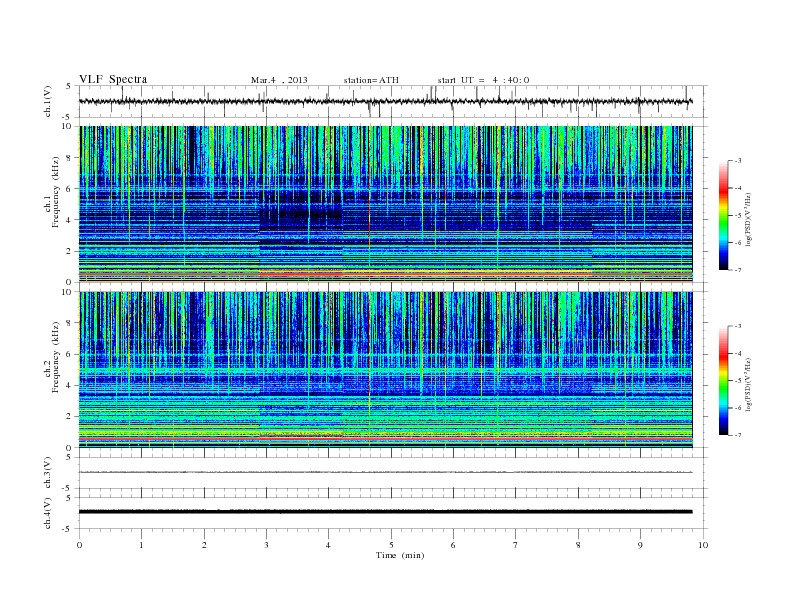Click the "-4" tick on ch.2 colorbar
Viewport: 792px width, 612px height.
[738, 353]
